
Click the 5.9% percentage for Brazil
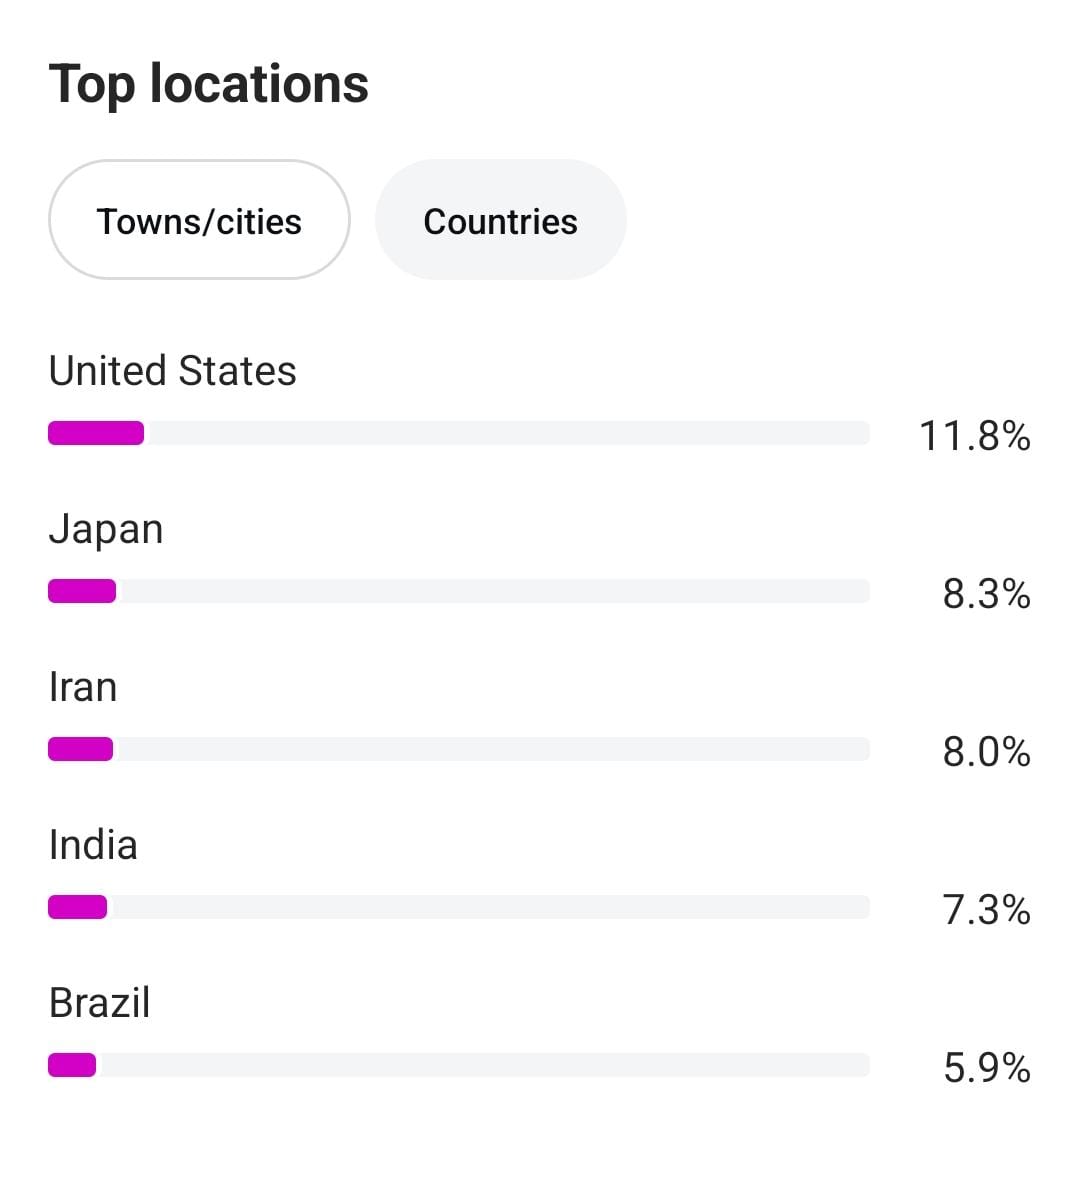[986, 1068]
